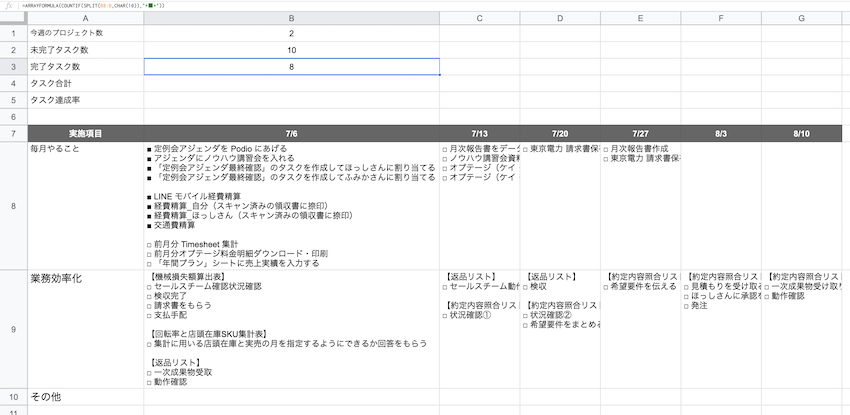Screen dimensions: 850x415
Task: Click the 毎月やること cell
Action: click(x=60, y=149)
